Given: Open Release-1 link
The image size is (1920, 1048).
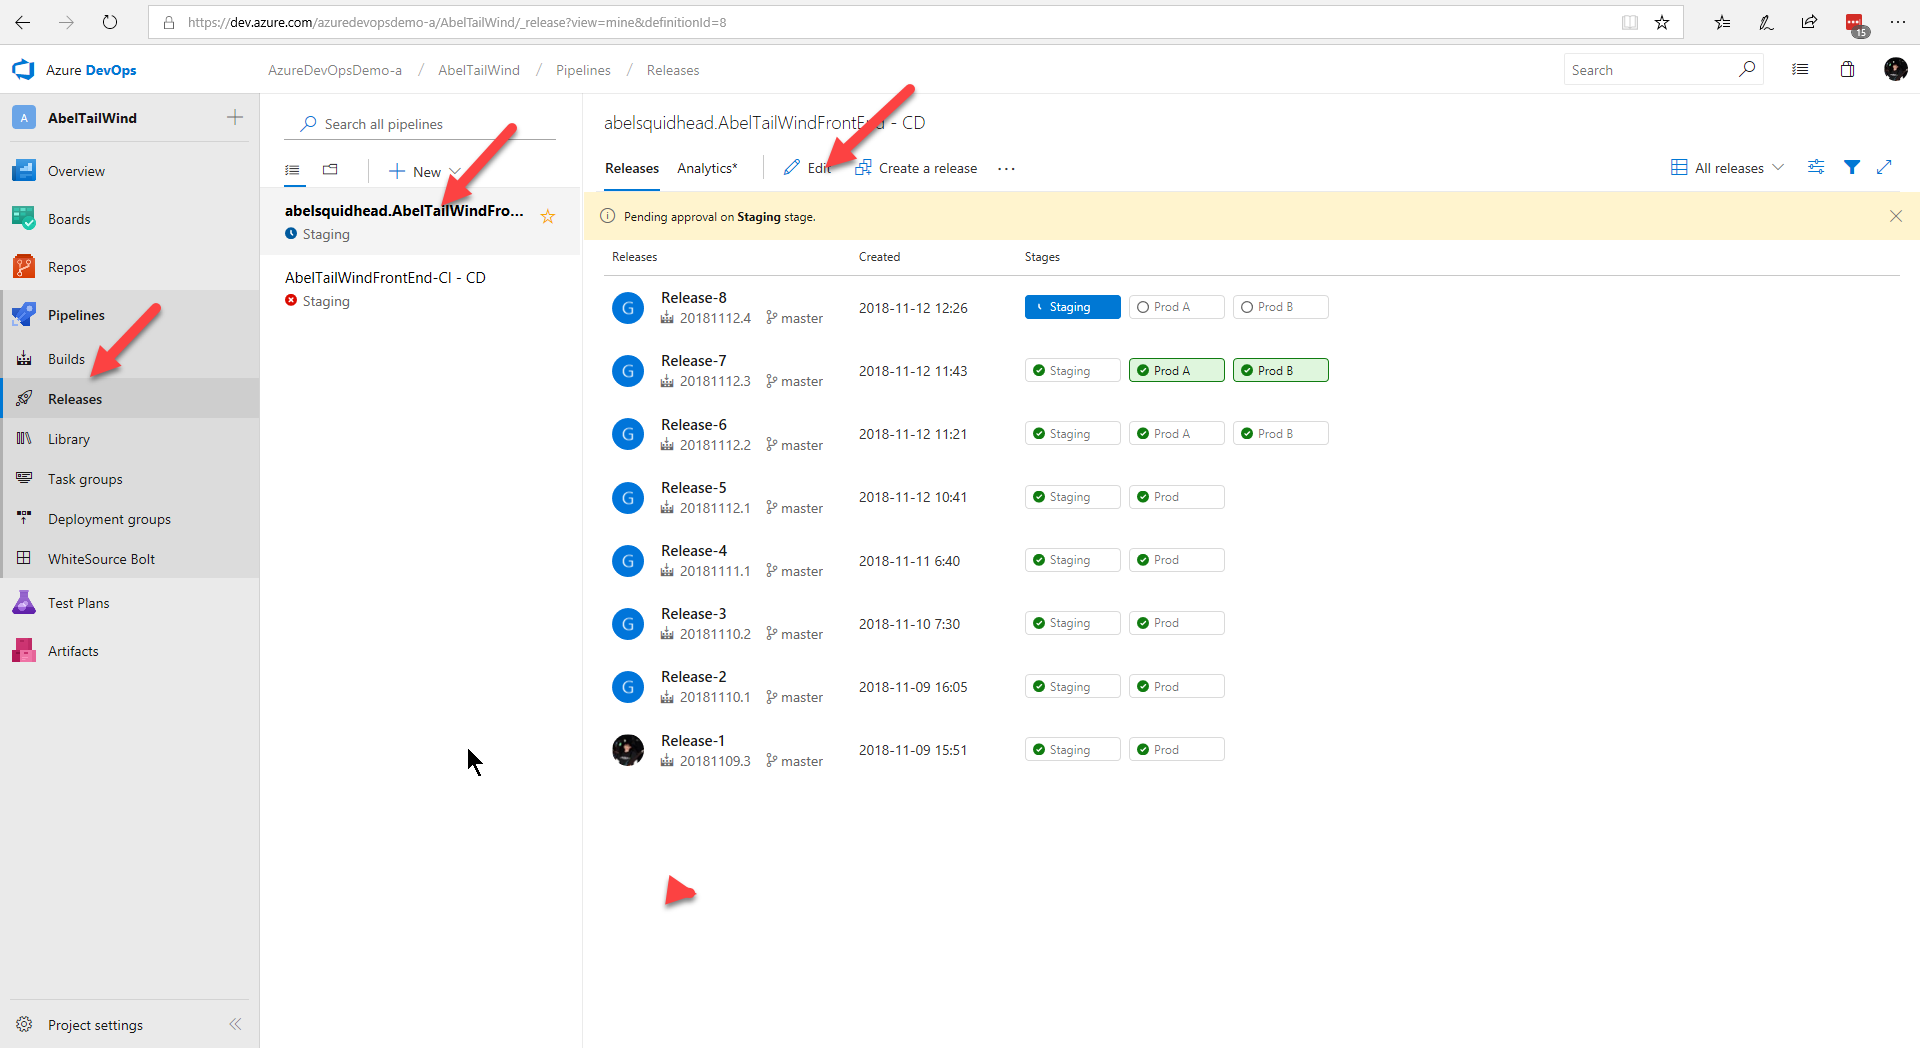Looking at the screenshot, I should tap(692, 741).
